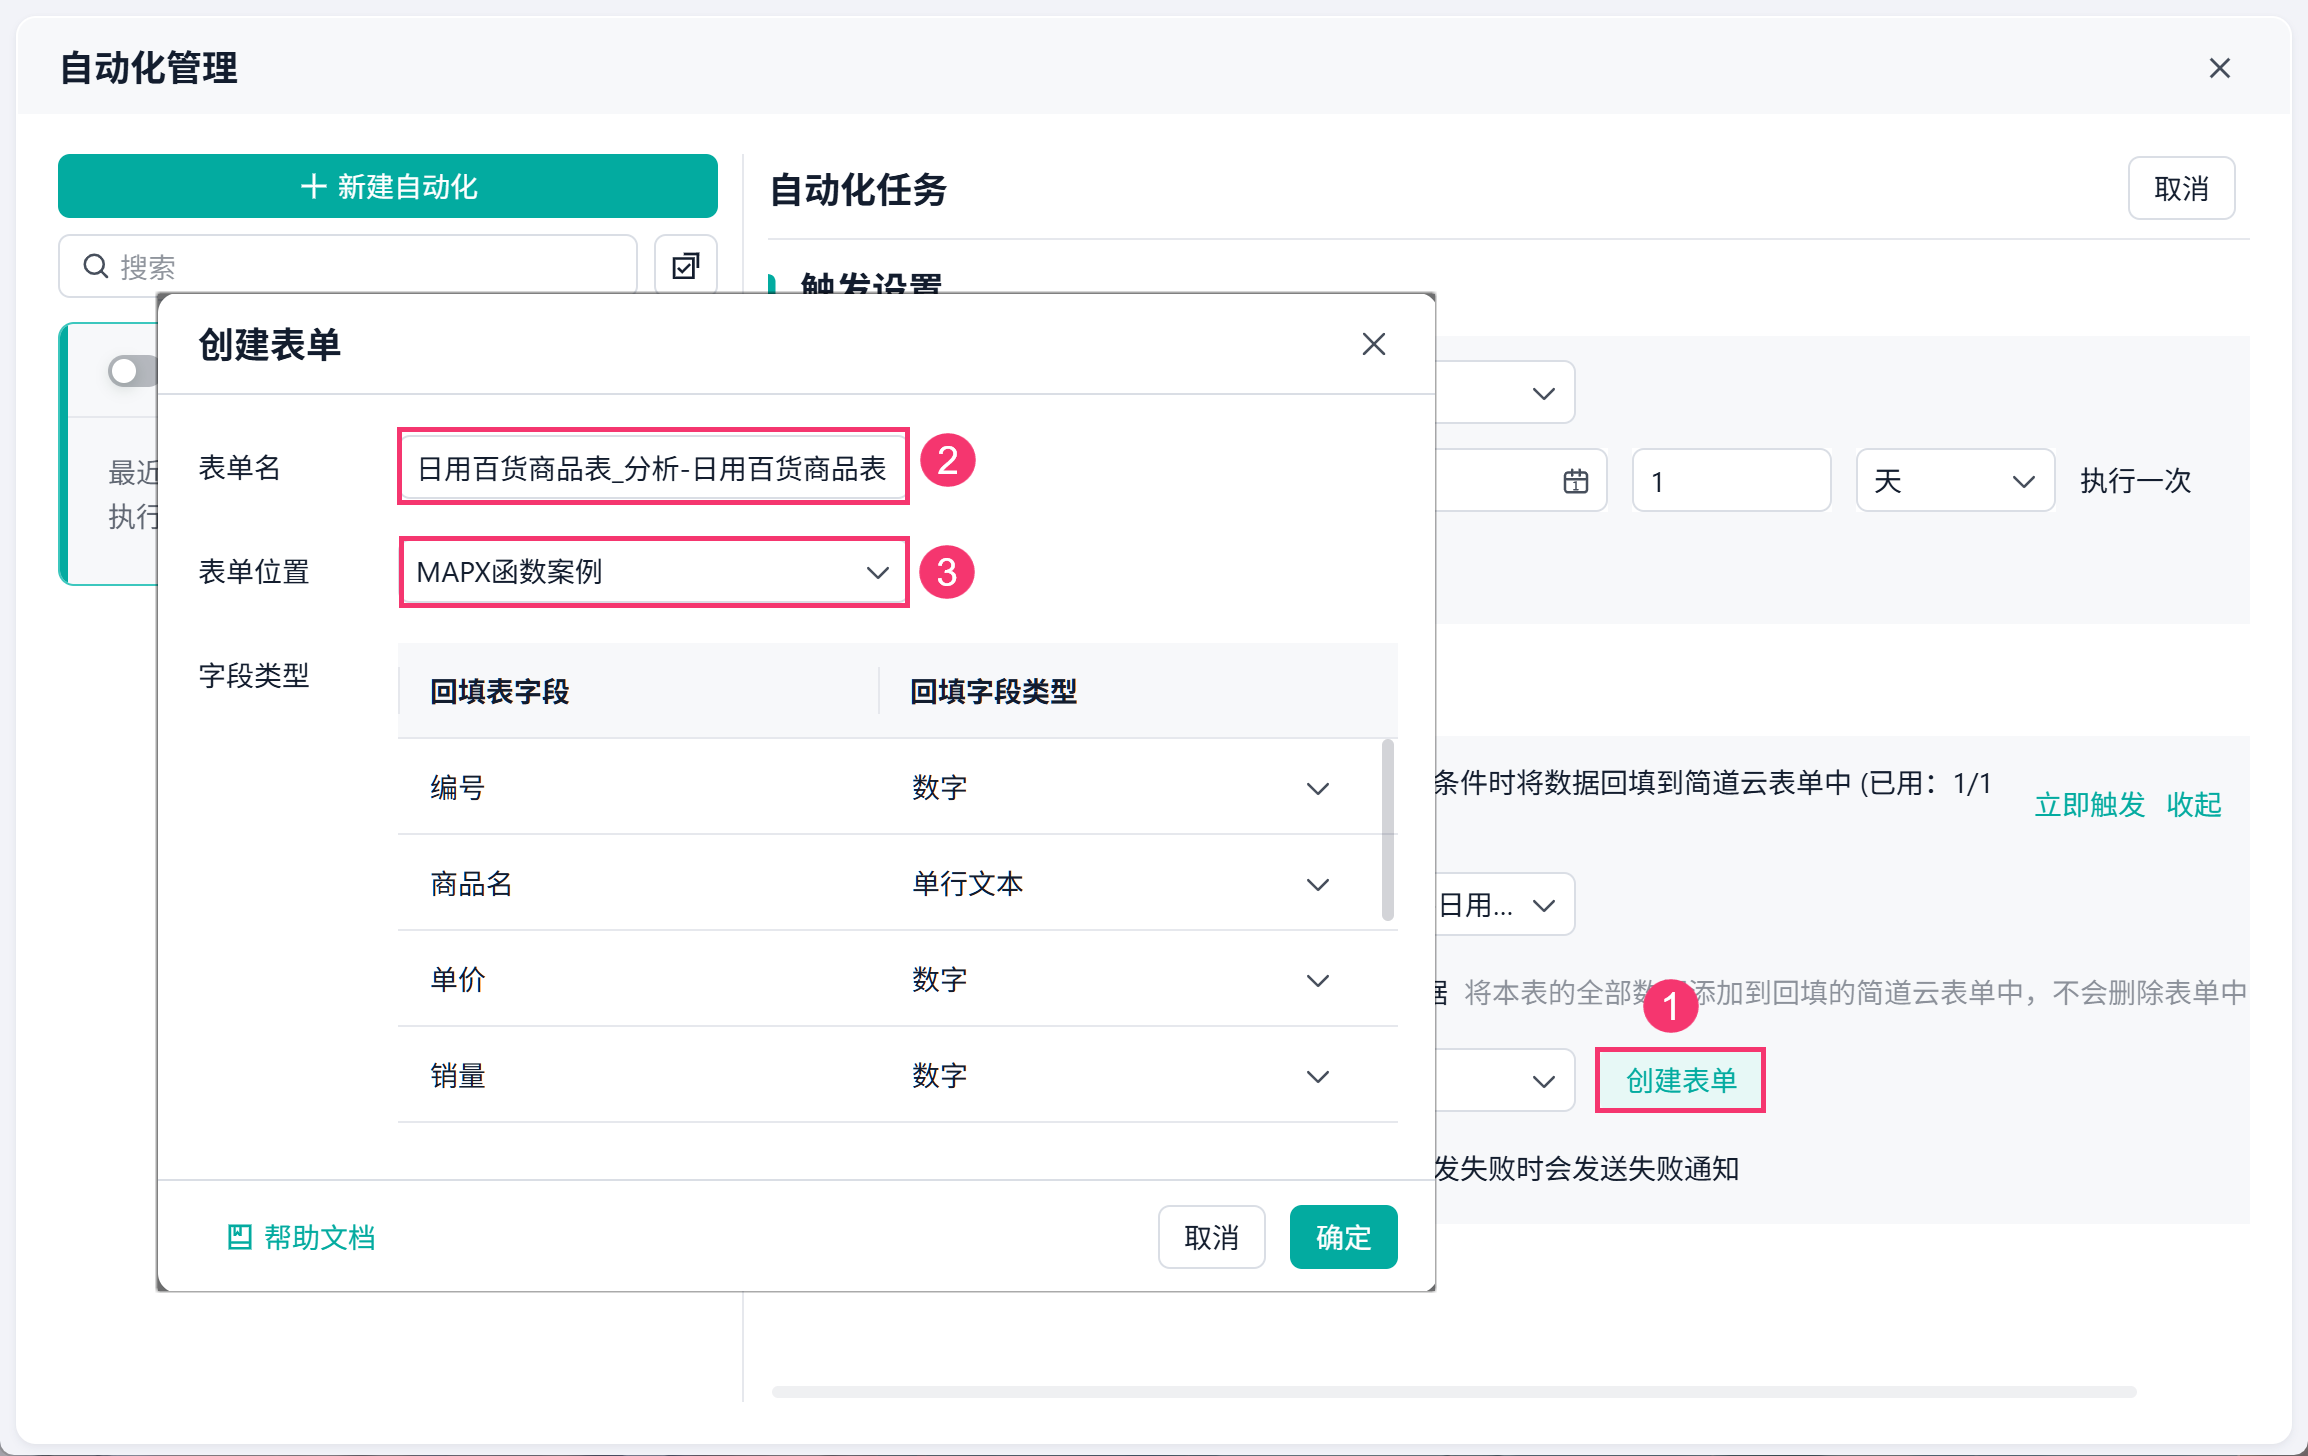The height and width of the screenshot is (1456, 2308).
Task: Cancel the 创建表单 dialog
Action: point(1211,1237)
